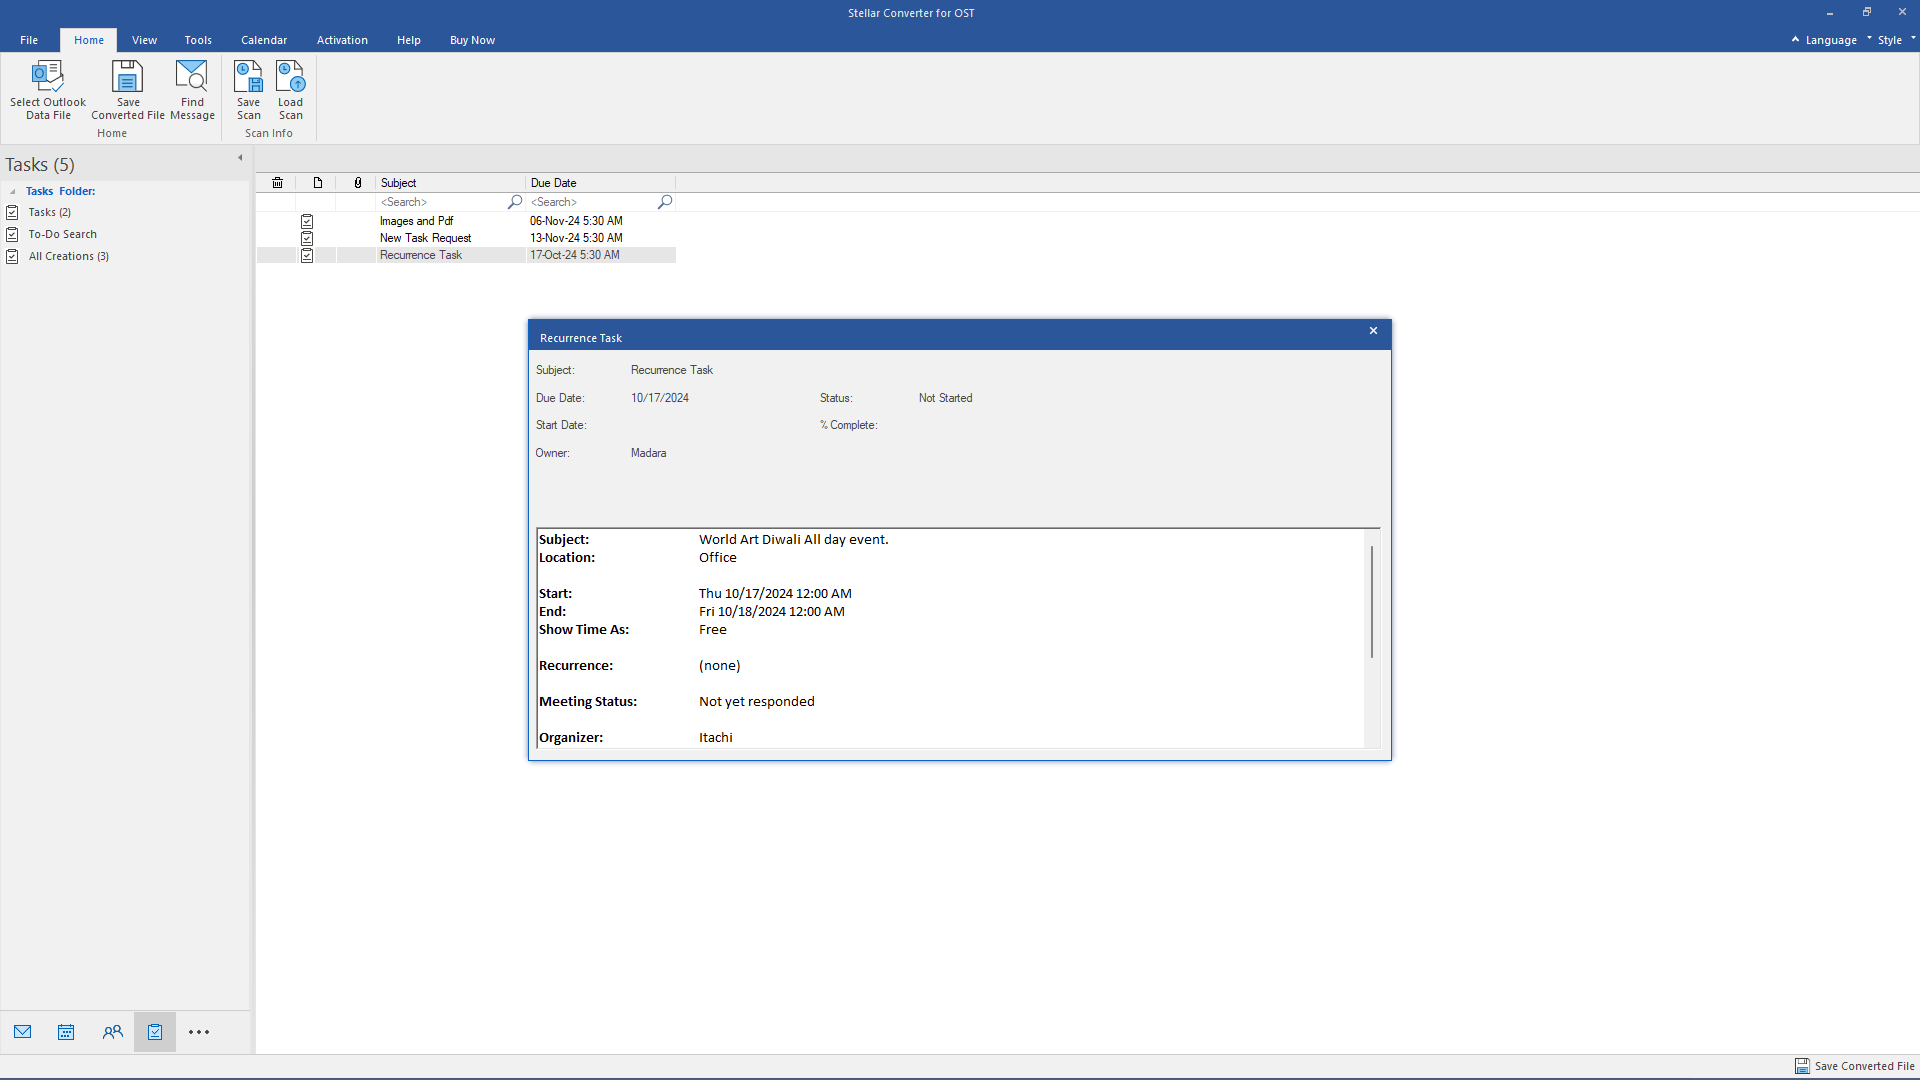
Task: Select the Tools menu tab
Action: (196, 40)
